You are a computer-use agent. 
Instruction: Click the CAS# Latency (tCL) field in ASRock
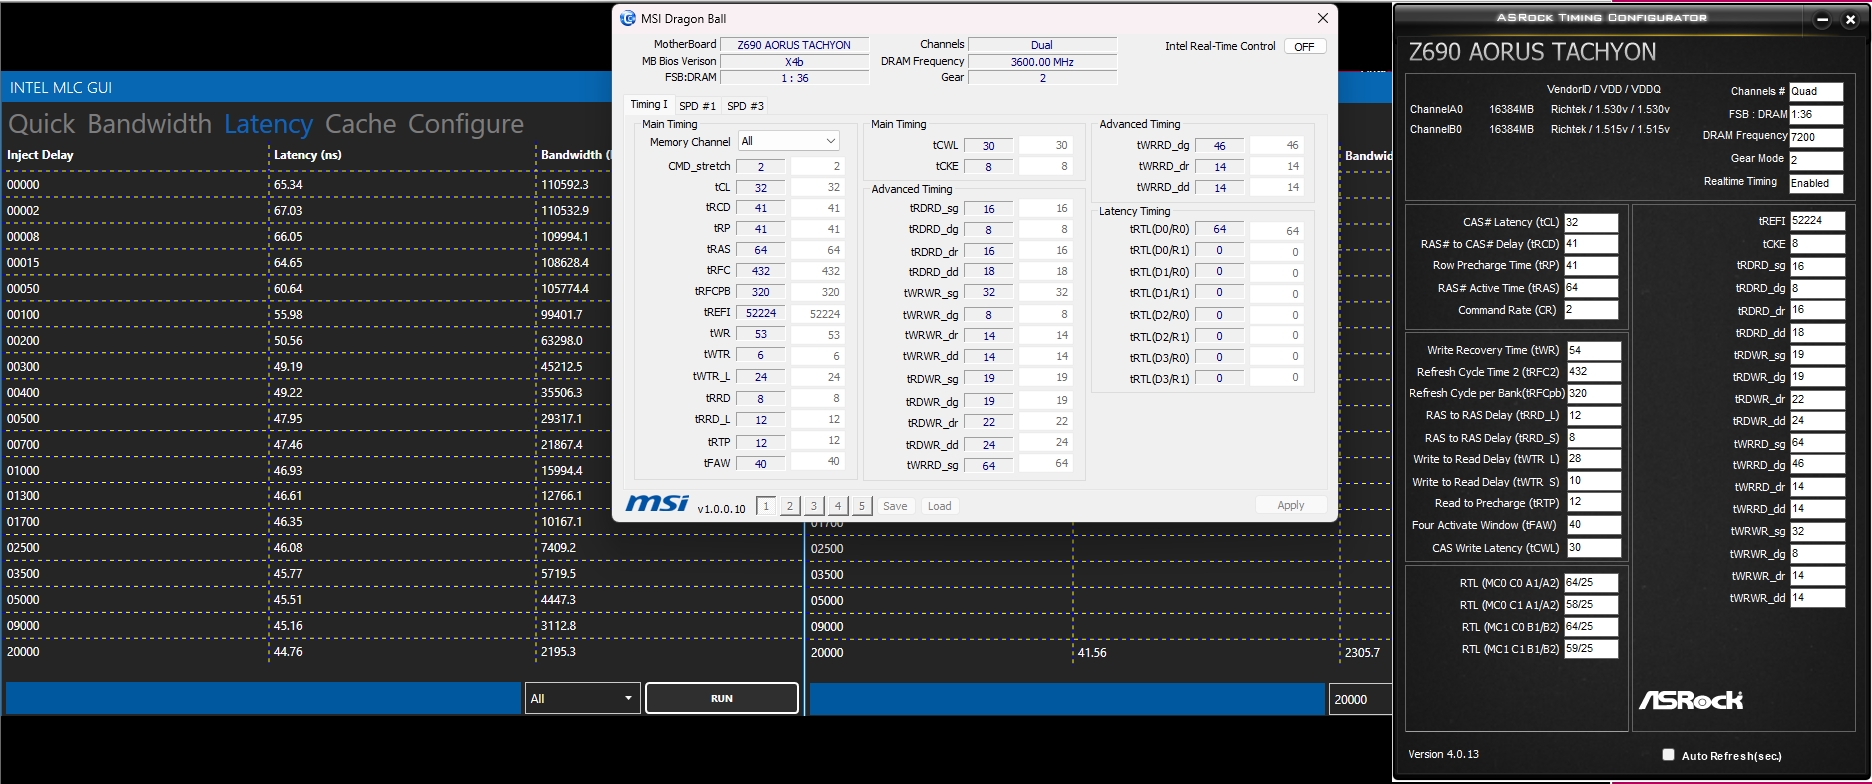1591,222
